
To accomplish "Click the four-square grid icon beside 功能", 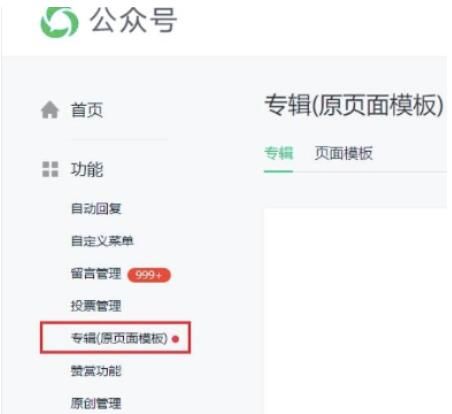I will pyautogui.click(x=50, y=169).
